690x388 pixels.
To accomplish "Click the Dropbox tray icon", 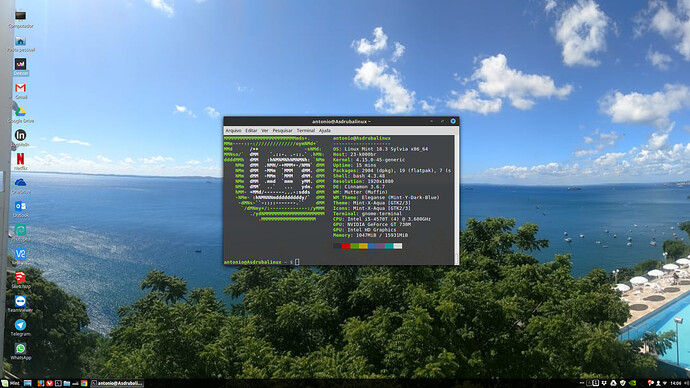I will (x=604, y=383).
